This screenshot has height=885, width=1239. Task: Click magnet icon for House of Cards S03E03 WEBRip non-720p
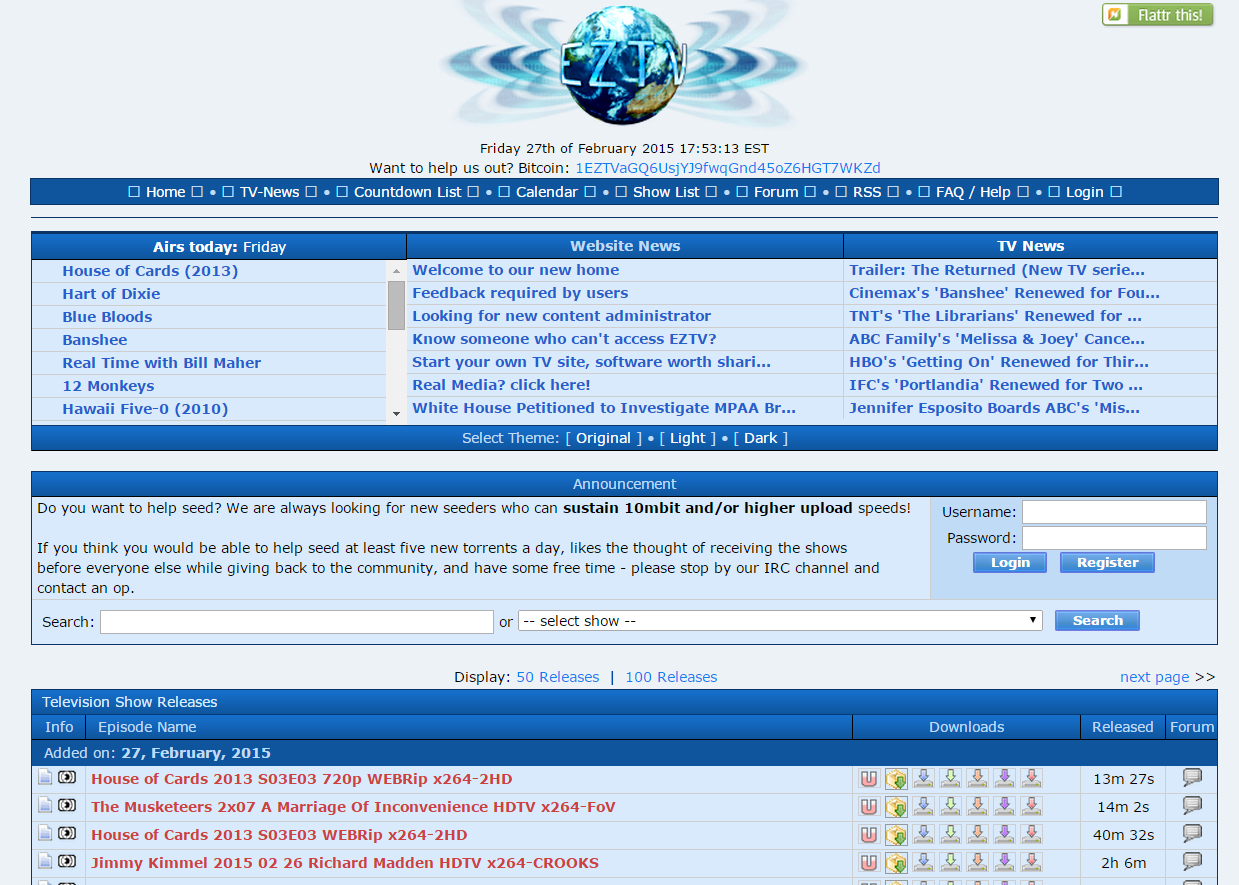click(869, 834)
